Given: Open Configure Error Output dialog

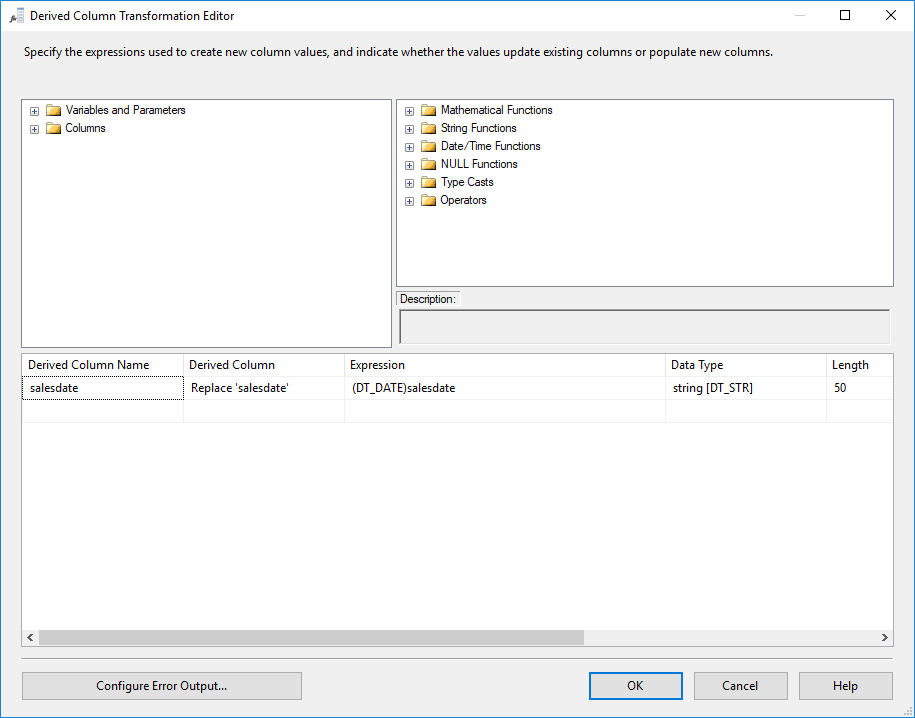Looking at the screenshot, I should (x=161, y=686).
